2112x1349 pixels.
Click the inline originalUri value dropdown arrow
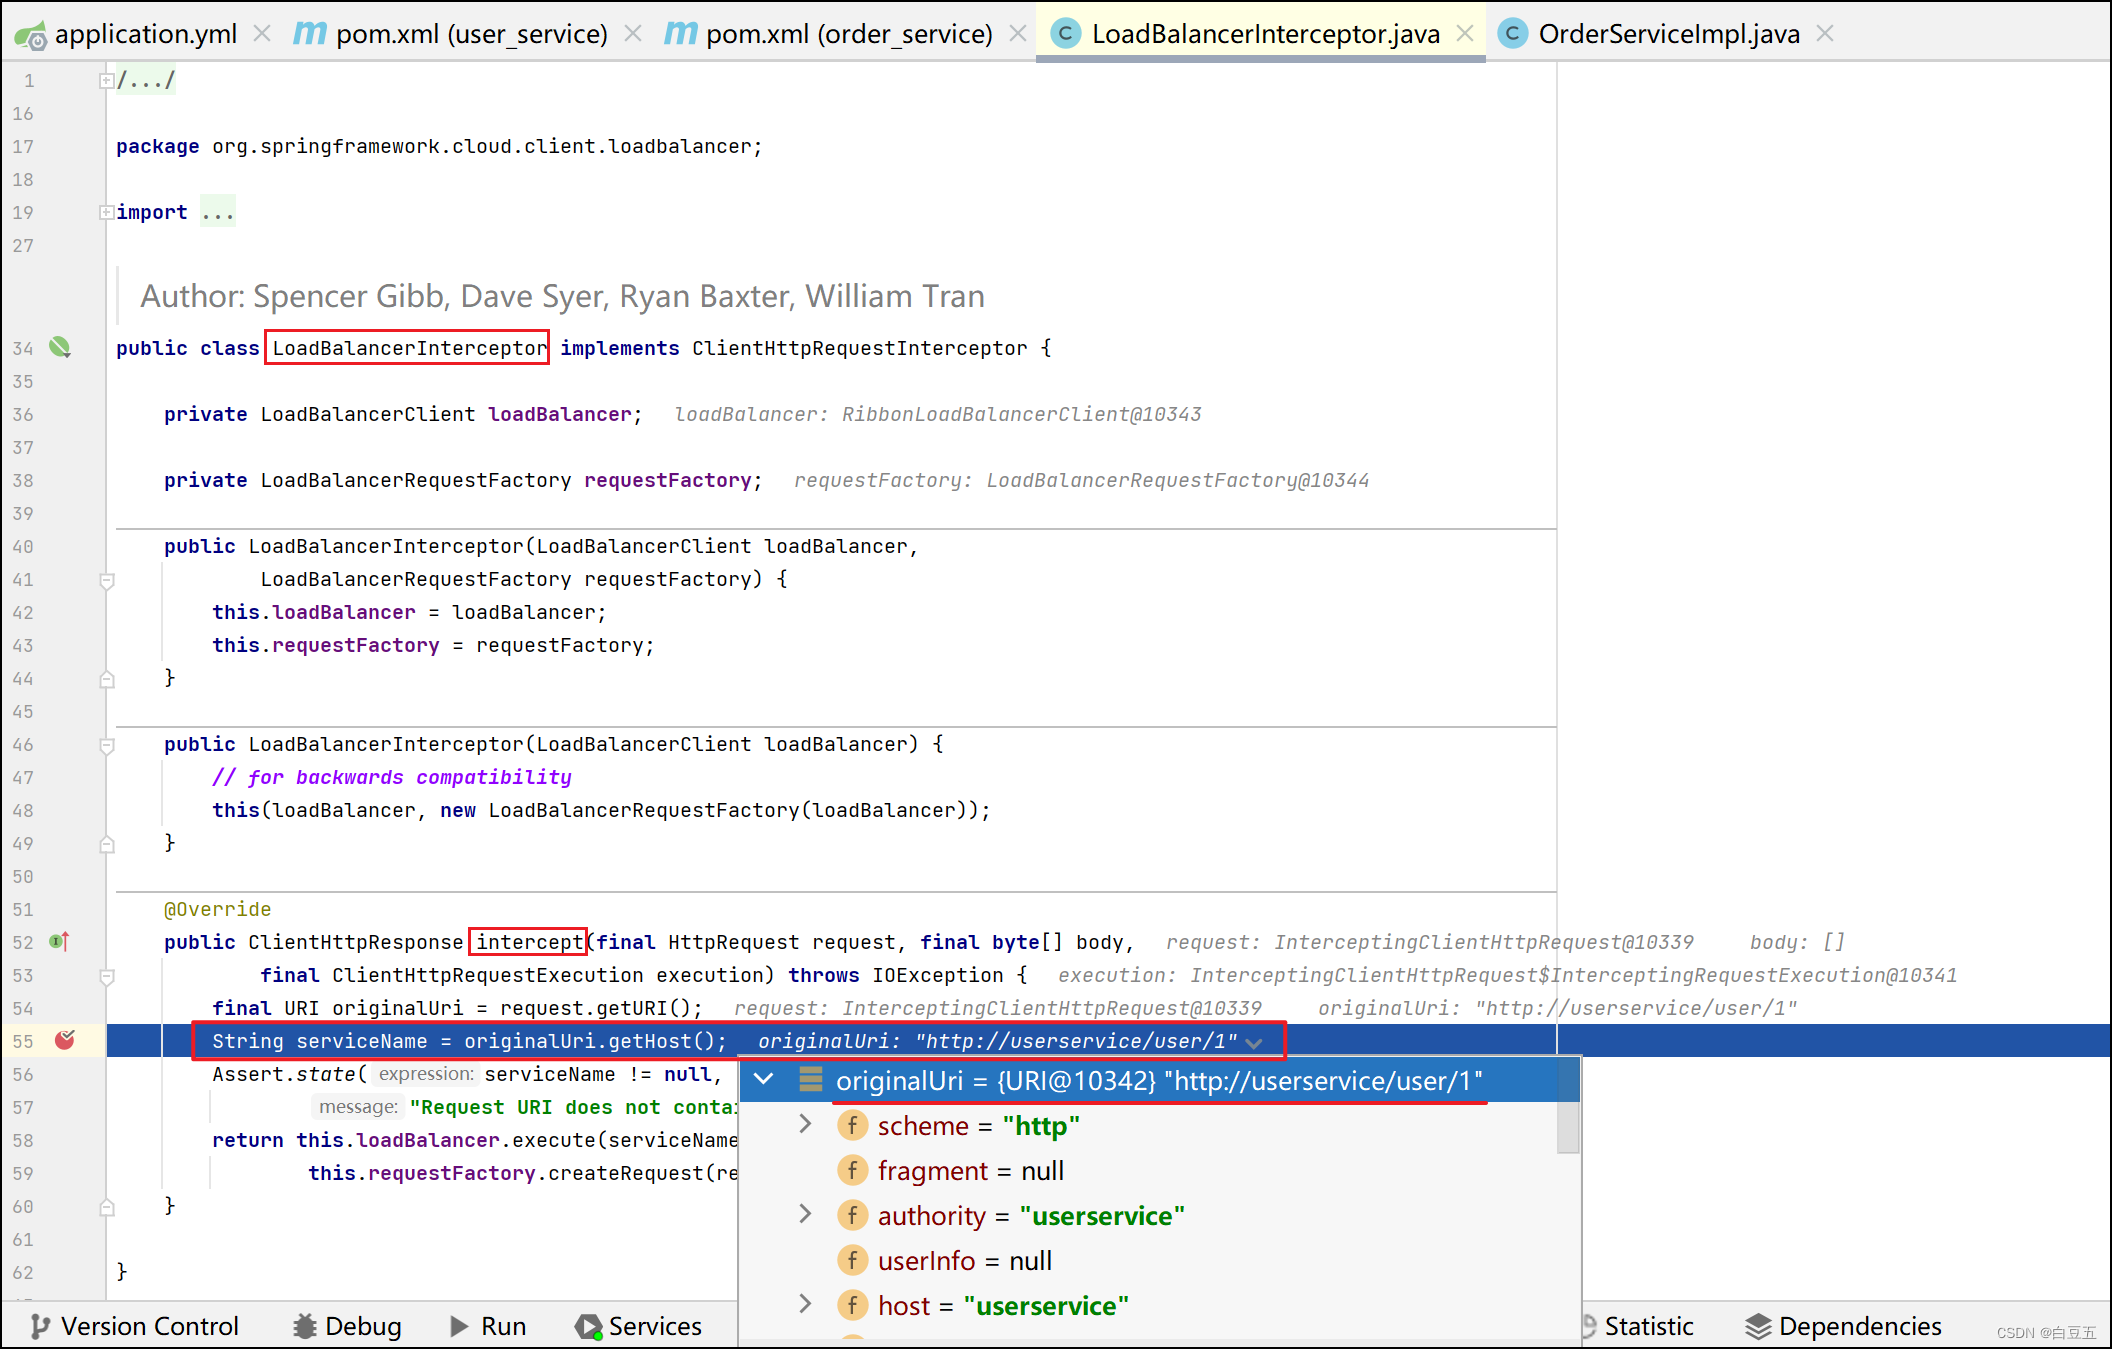[1254, 1043]
